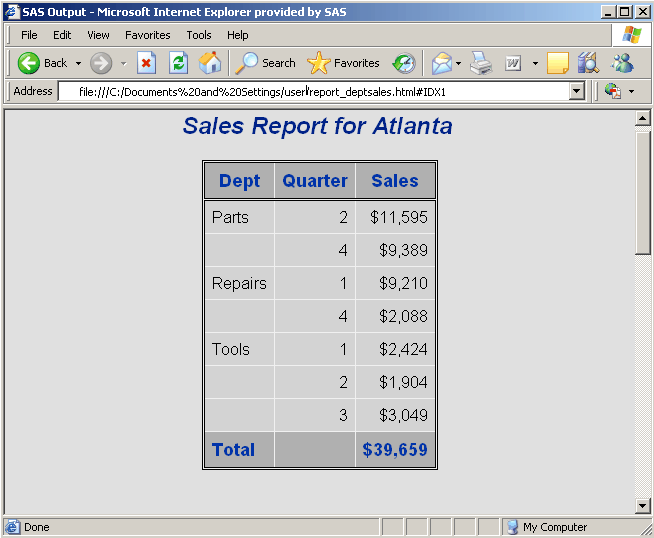Expand the Address bar dropdown arrow

click(x=576, y=91)
